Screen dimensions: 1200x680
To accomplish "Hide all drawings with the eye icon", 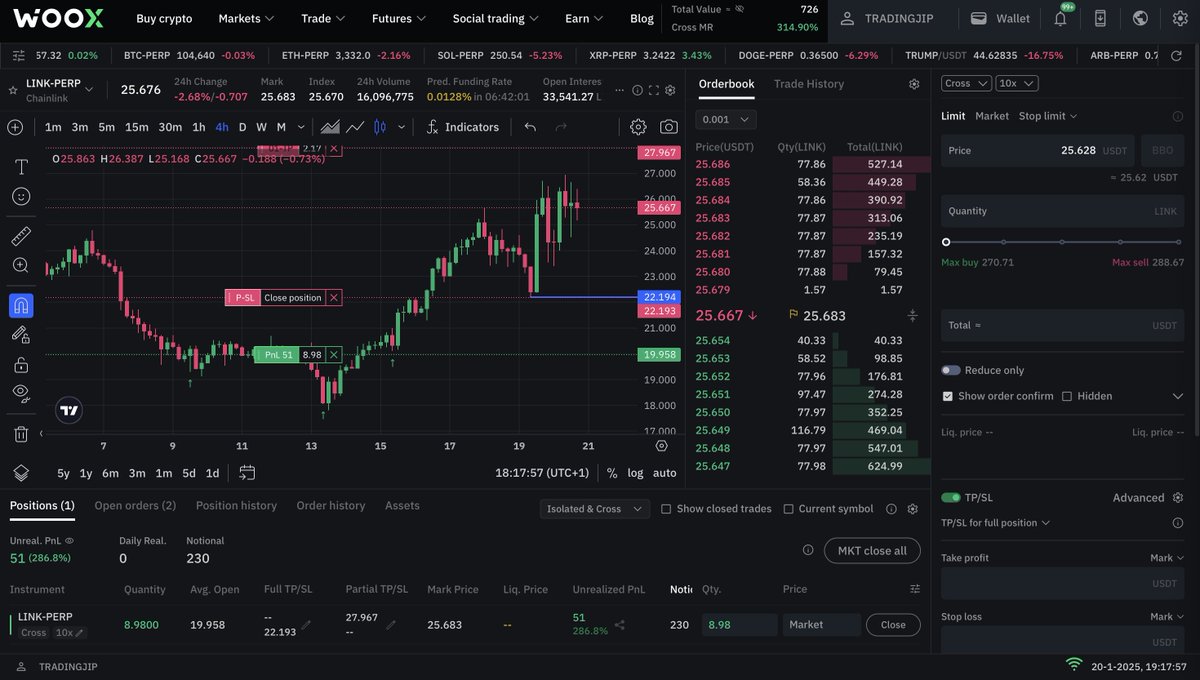I will tap(21, 392).
